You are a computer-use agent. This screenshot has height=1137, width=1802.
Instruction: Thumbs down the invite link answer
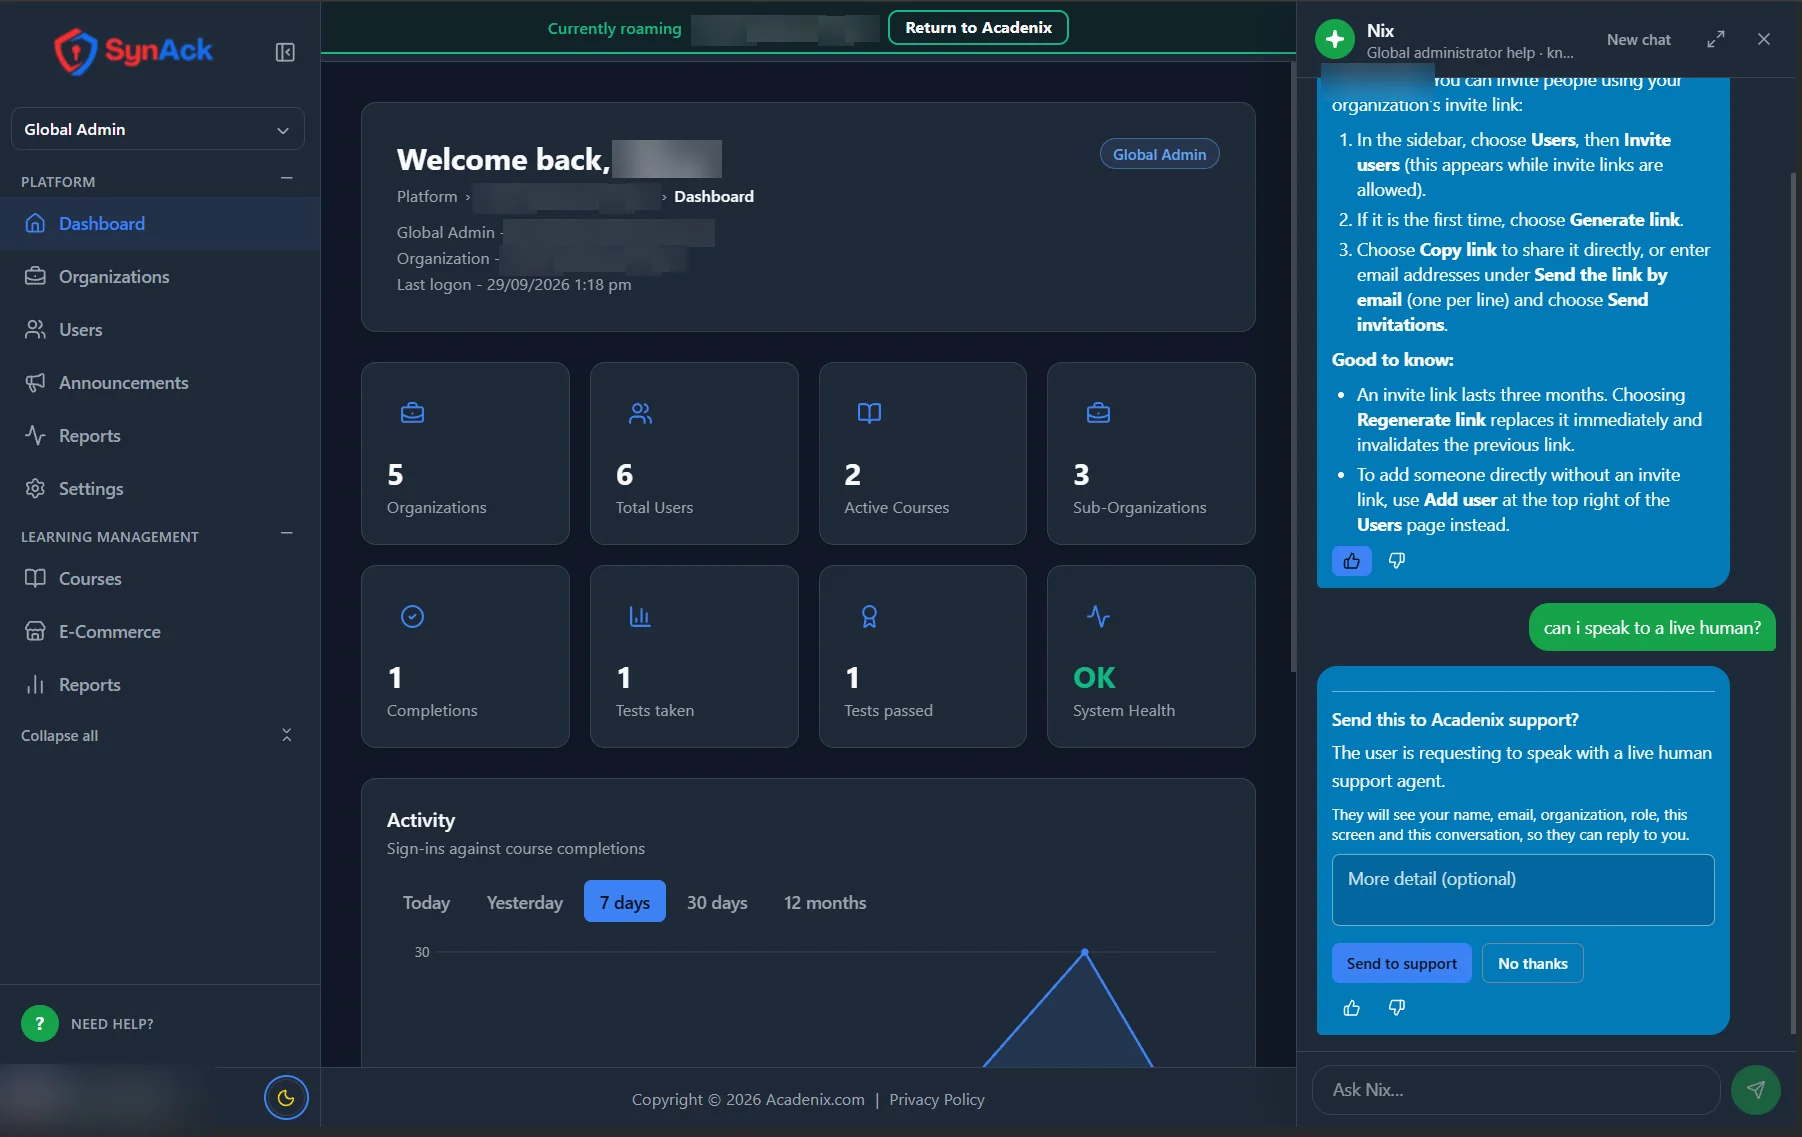coord(1397,561)
